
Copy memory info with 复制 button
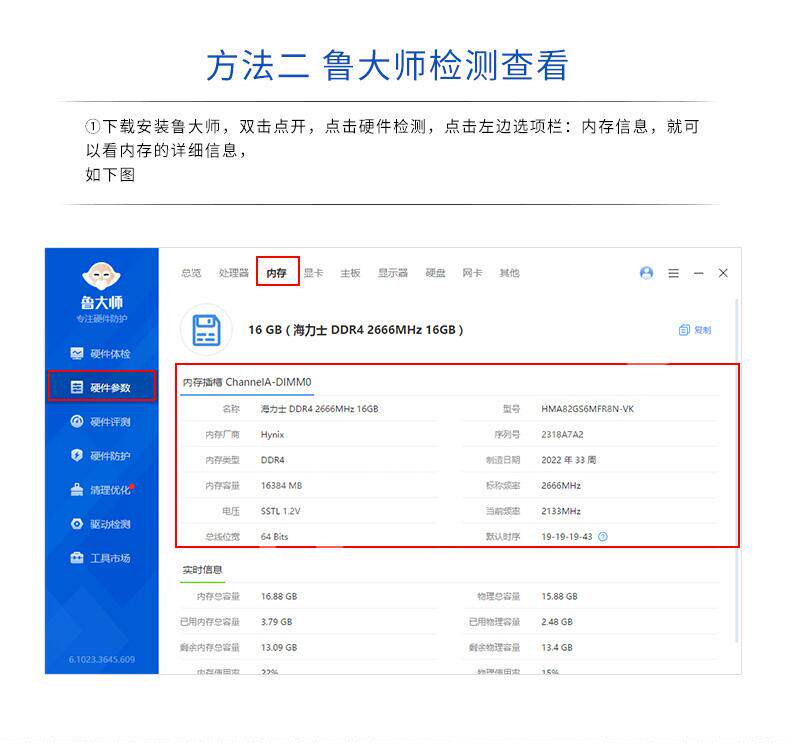(x=695, y=330)
